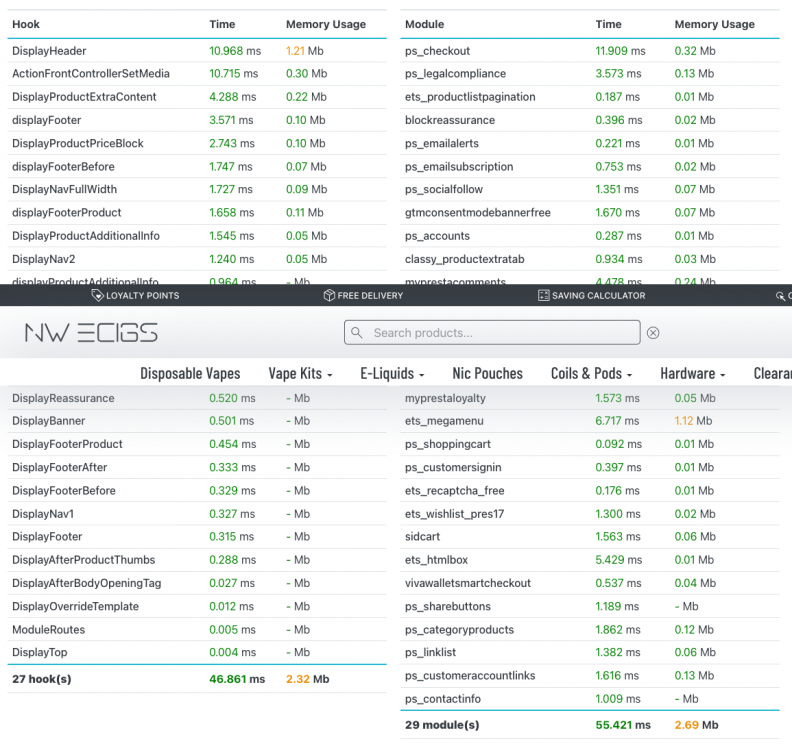Viewport: 792px width, 750px height.
Task: Click Time header in hooks table
Action: pos(222,24)
